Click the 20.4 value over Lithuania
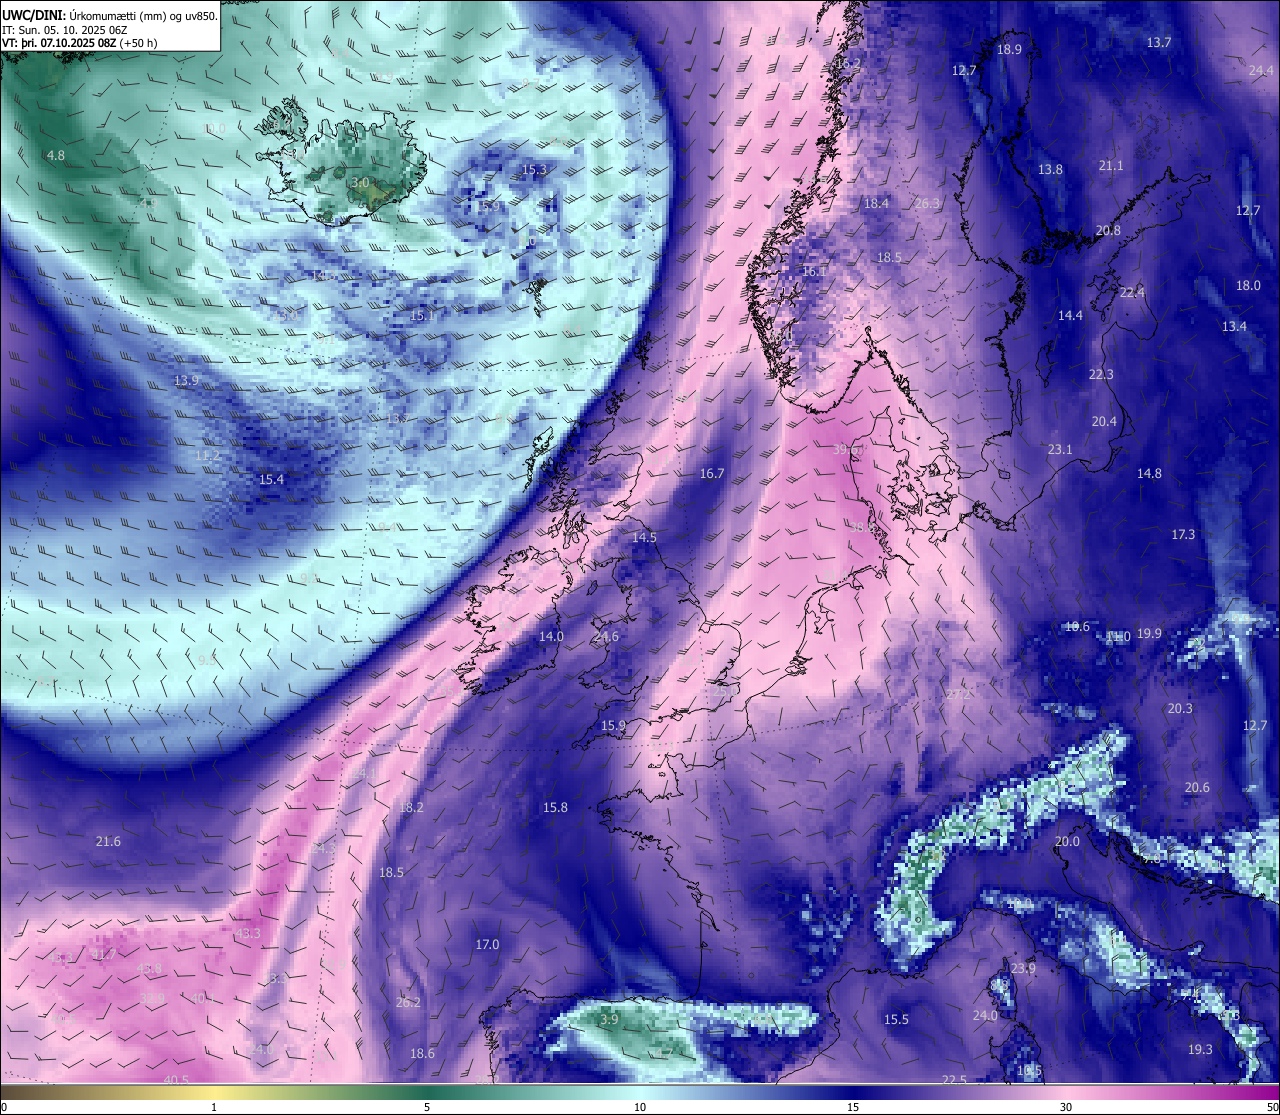Viewport: 1280px width, 1115px height. pyautogui.click(x=1104, y=422)
